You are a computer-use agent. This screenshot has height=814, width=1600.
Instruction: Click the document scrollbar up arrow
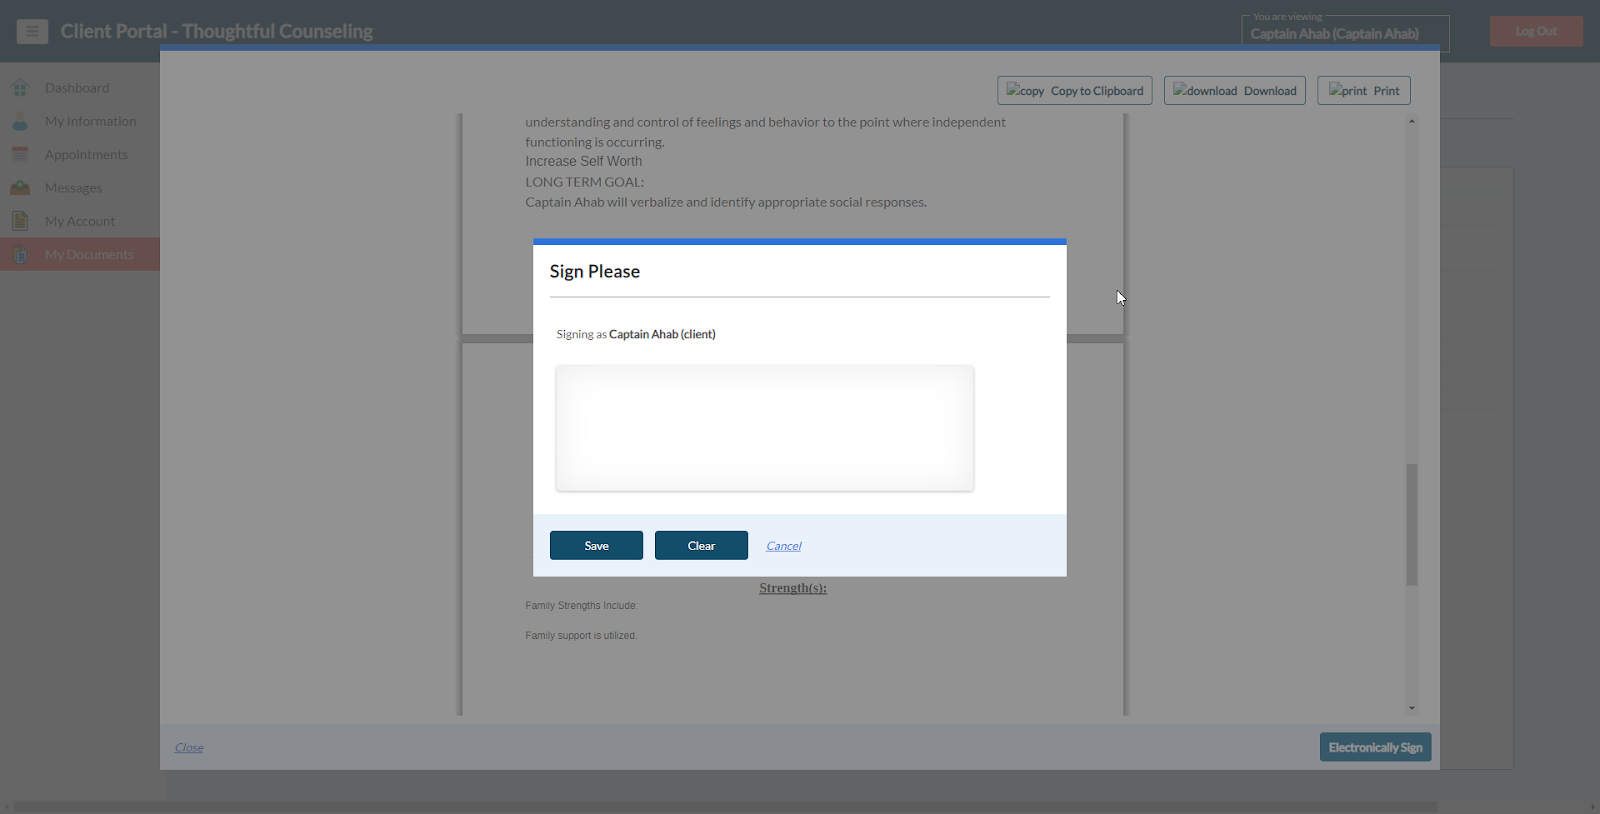pos(1412,121)
